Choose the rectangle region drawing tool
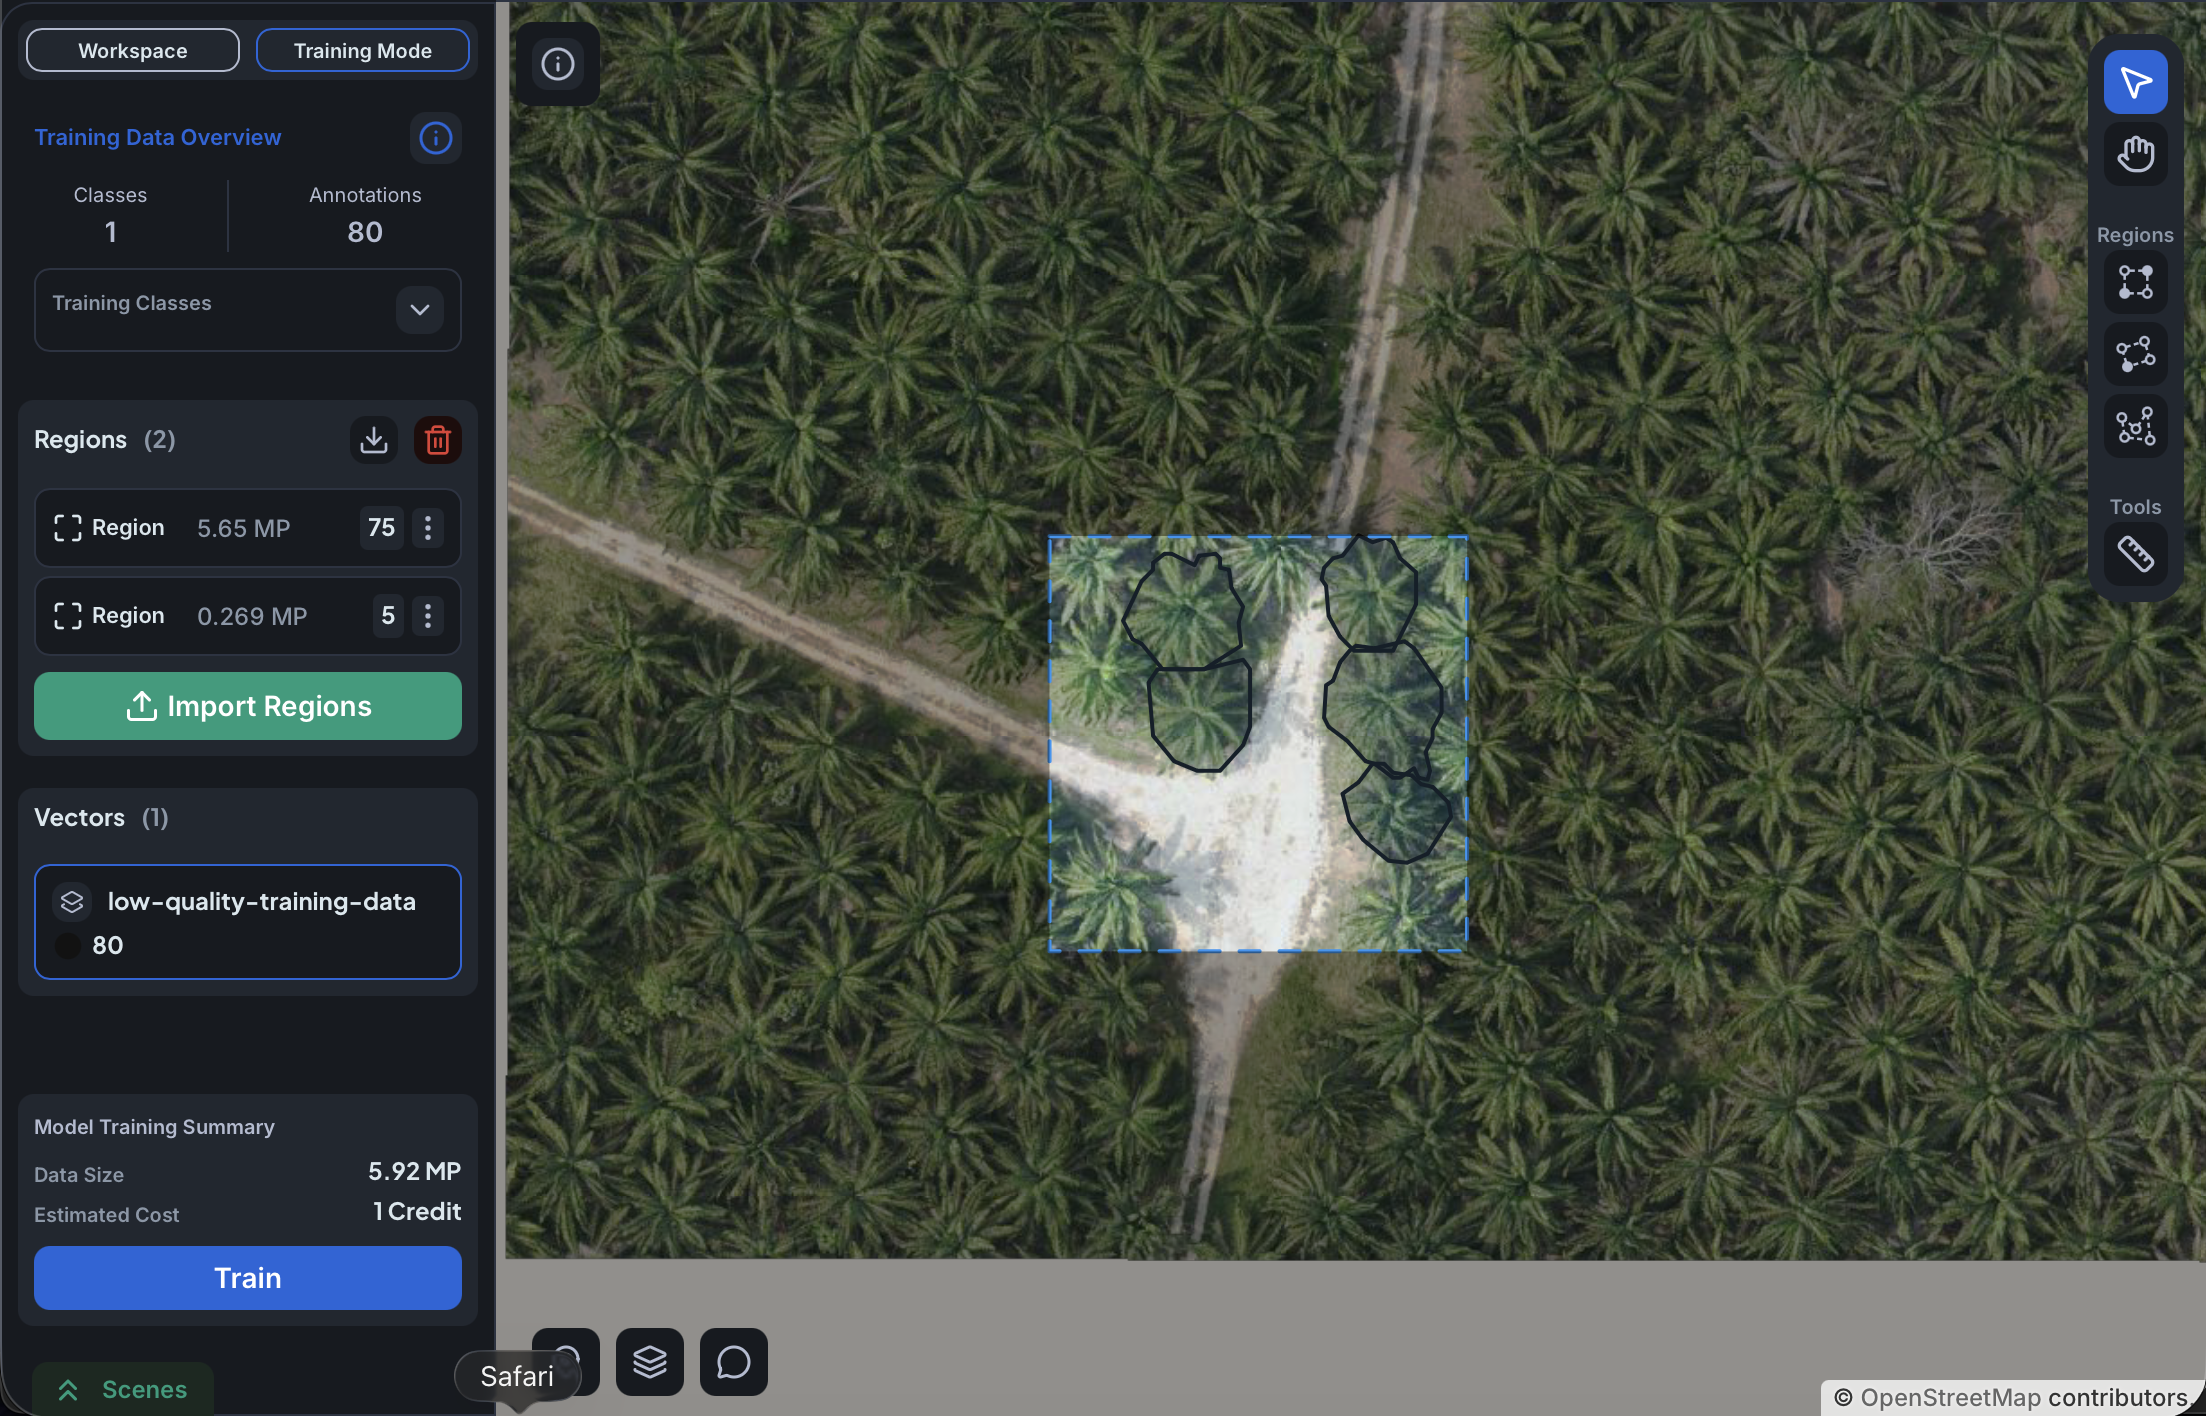The width and height of the screenshot is (2206, 1416). click(2135, 283)
